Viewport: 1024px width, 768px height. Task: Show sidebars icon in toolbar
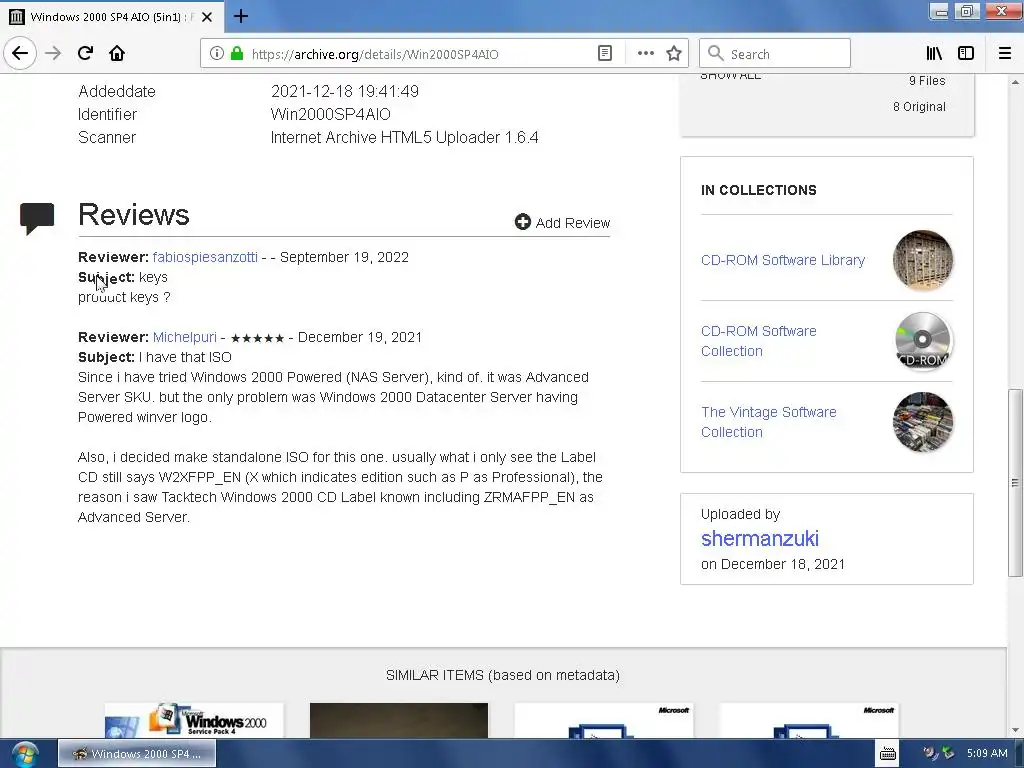(966, 54)
